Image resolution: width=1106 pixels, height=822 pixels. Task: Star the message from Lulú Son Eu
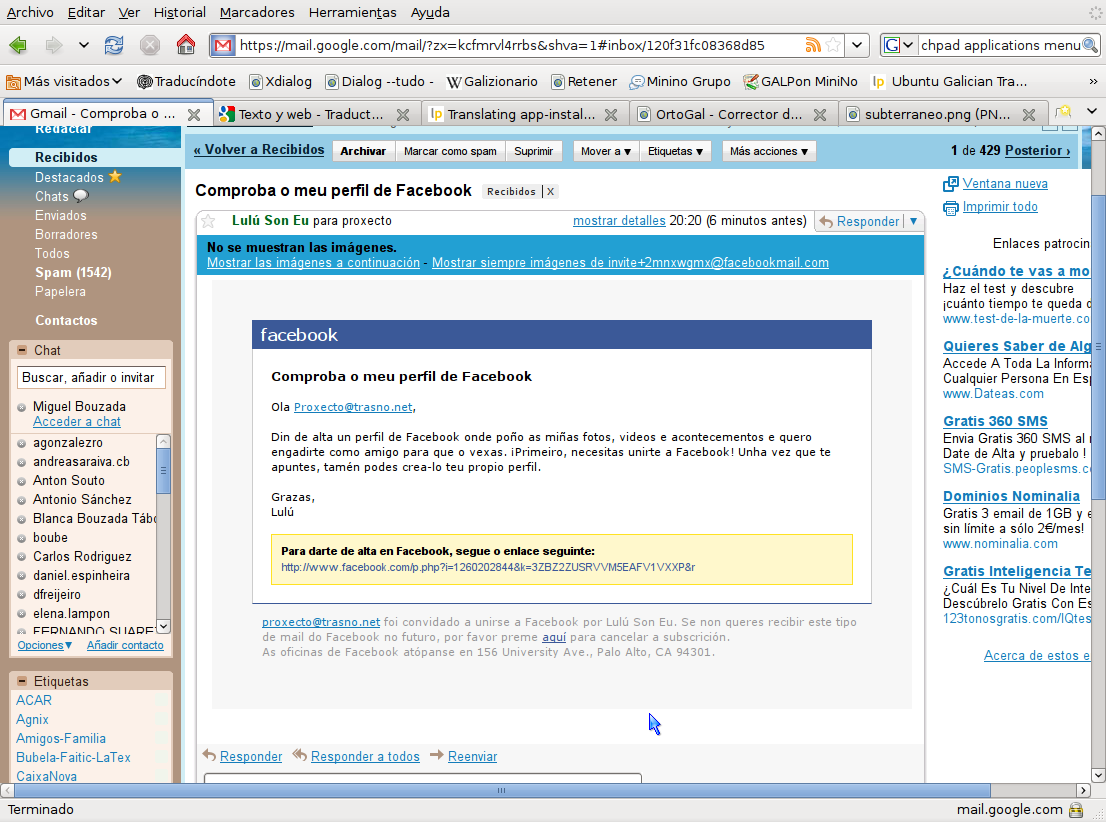(x=208, y=221)
